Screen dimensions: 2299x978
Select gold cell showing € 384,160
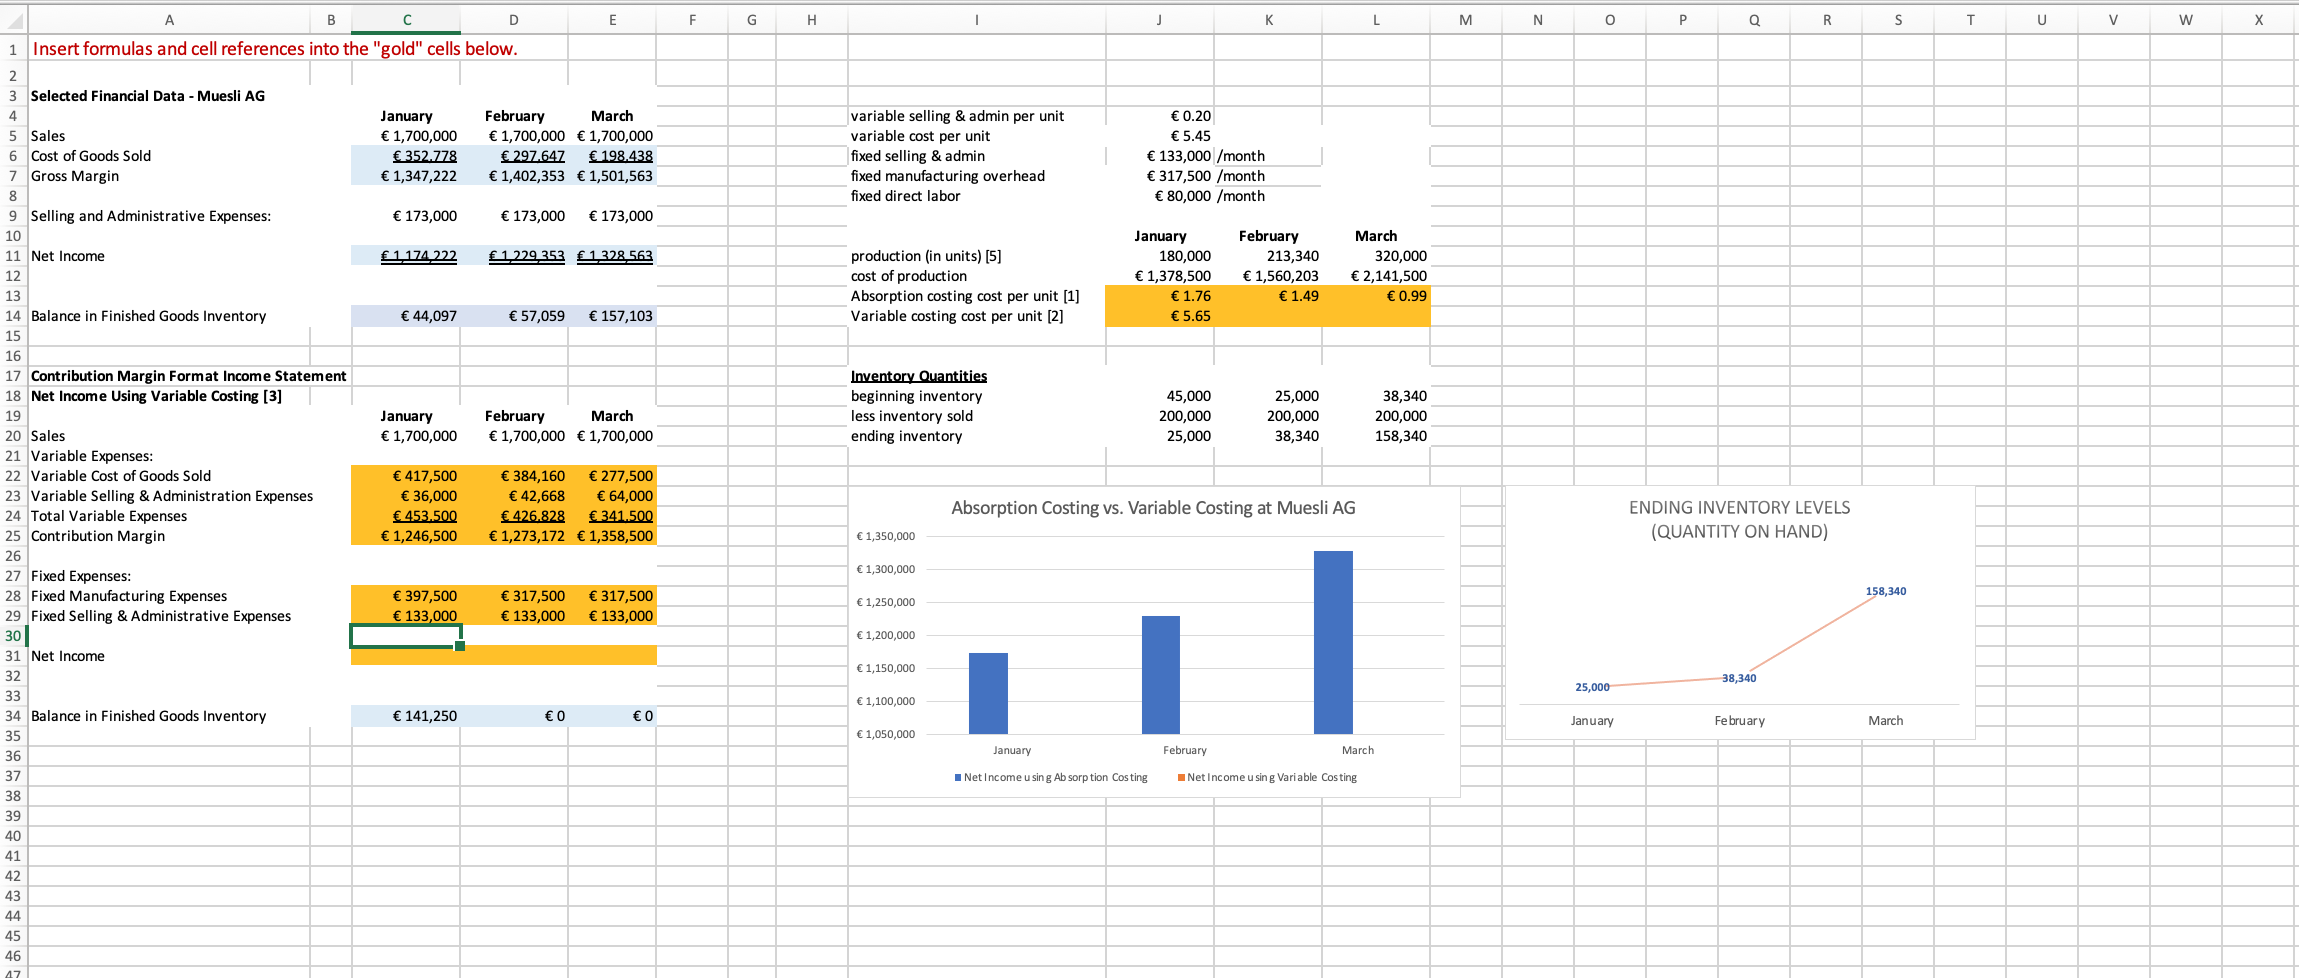click(x=514, y=476)
